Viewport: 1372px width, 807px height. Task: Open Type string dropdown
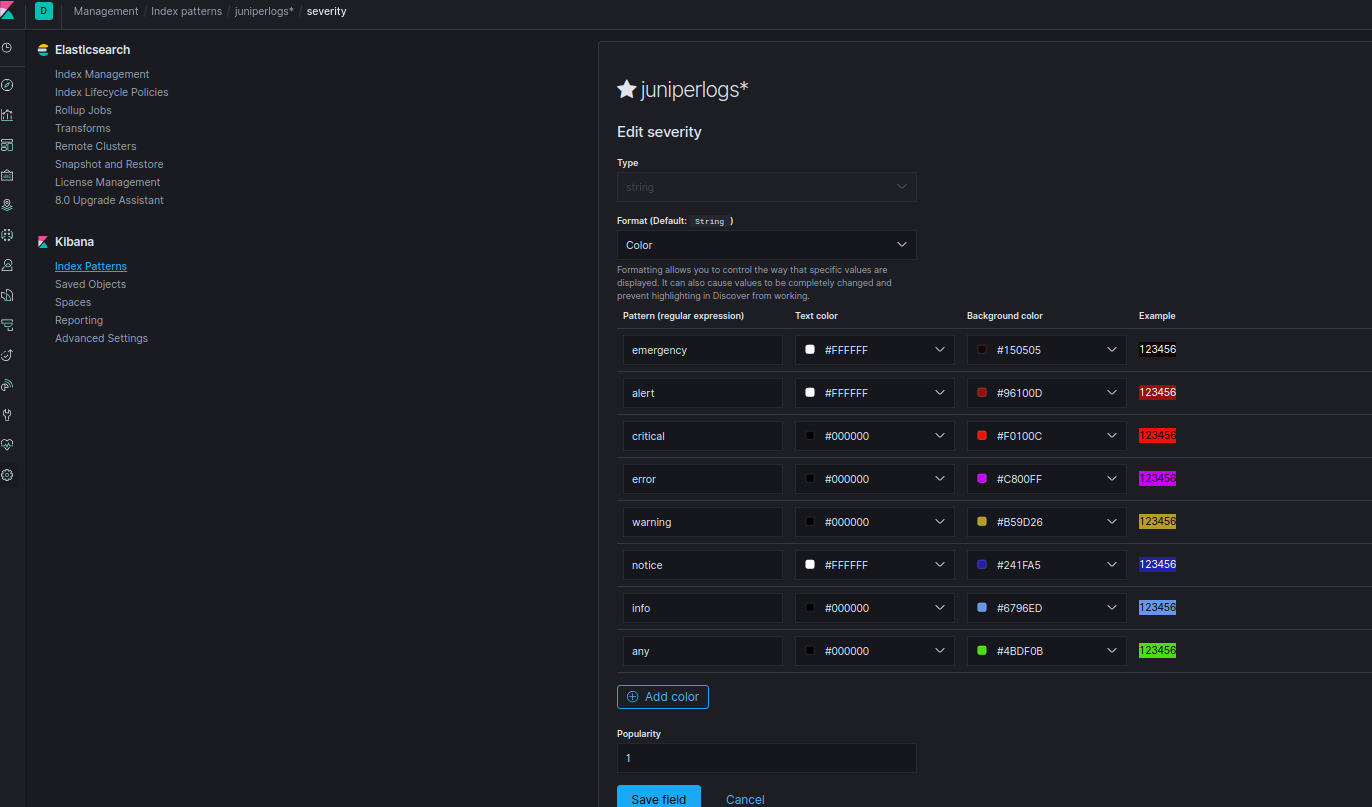(x=767, y=187)
